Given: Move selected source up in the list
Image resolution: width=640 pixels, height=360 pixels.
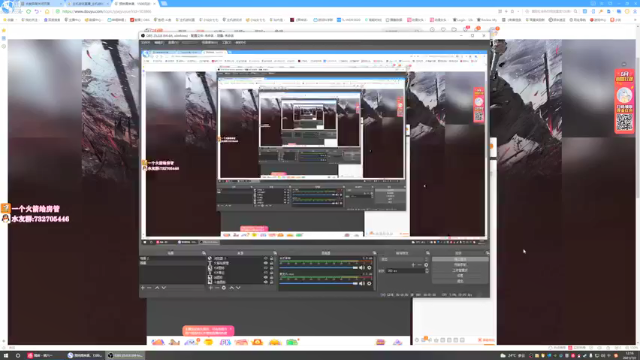Looking at the screenshot, I should coord(231,288).
